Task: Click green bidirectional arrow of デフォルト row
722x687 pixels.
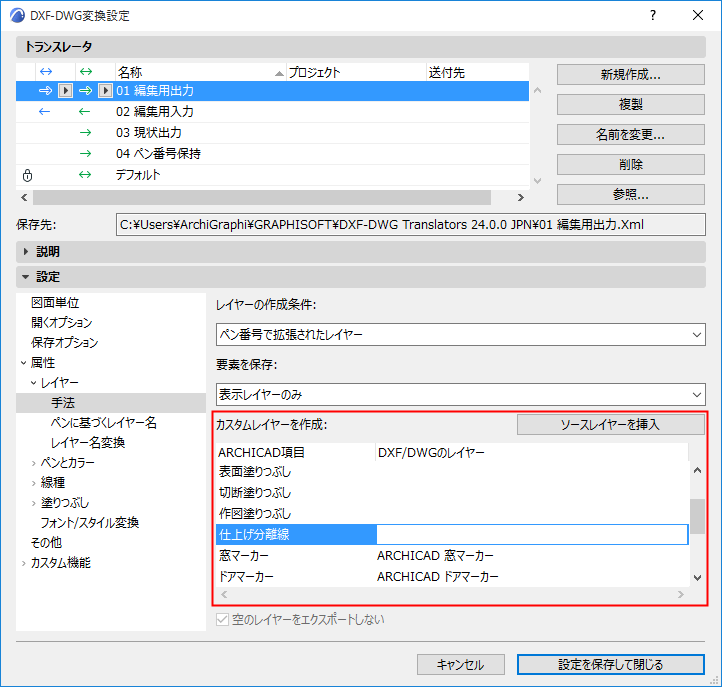Action: tap(85, 175)
